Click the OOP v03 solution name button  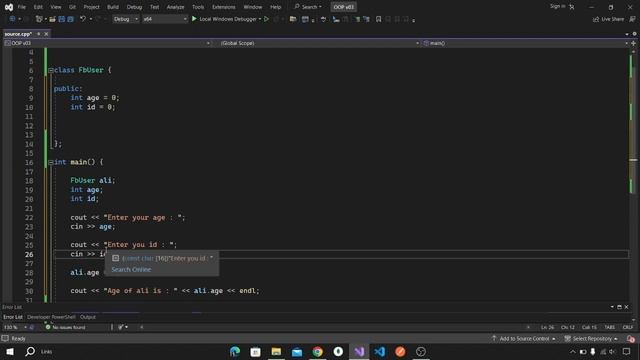[x=343, y=7]
